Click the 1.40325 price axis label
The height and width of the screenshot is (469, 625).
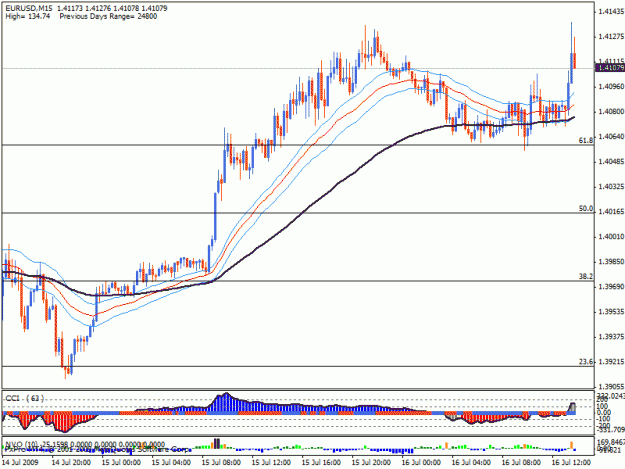coord(611,186)
